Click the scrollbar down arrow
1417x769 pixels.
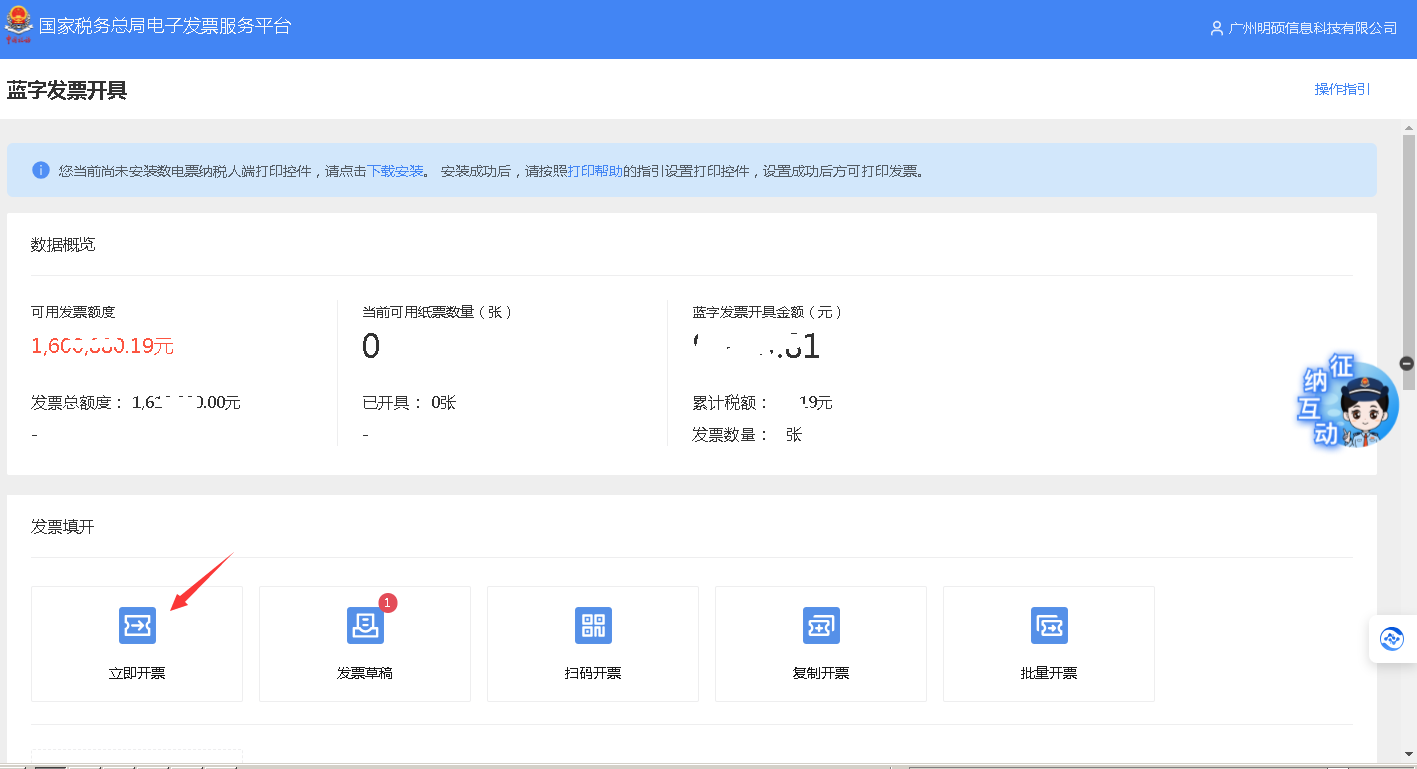(x=1408, y=754)
